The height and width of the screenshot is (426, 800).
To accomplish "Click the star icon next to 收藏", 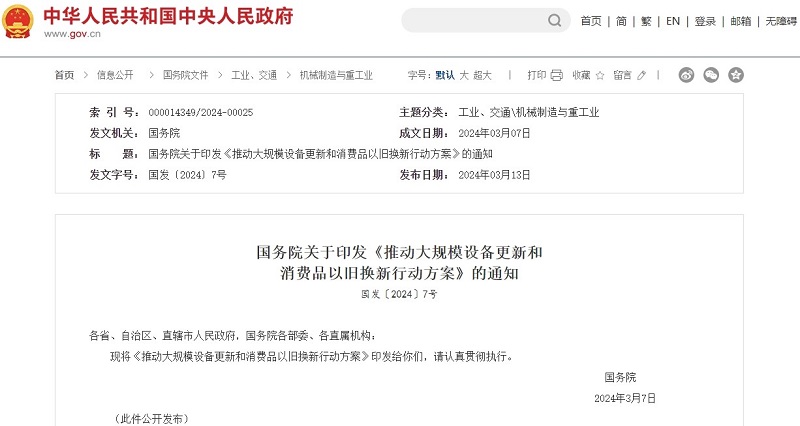I will coord(600,75).
